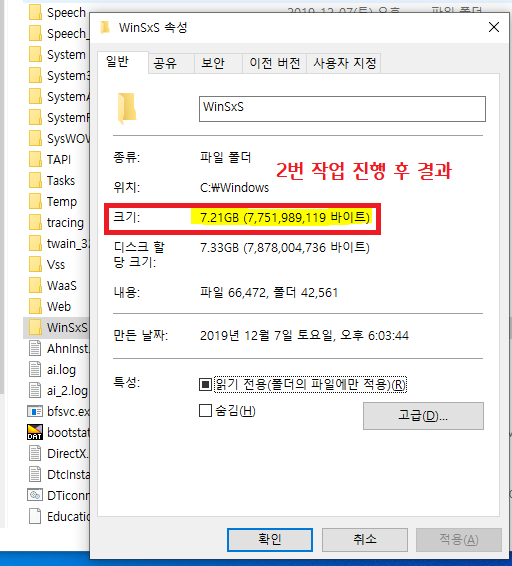Switch to the 이전 버전 tab
The width and height of the screenshot is (512, 566).
tap(274, 64)
